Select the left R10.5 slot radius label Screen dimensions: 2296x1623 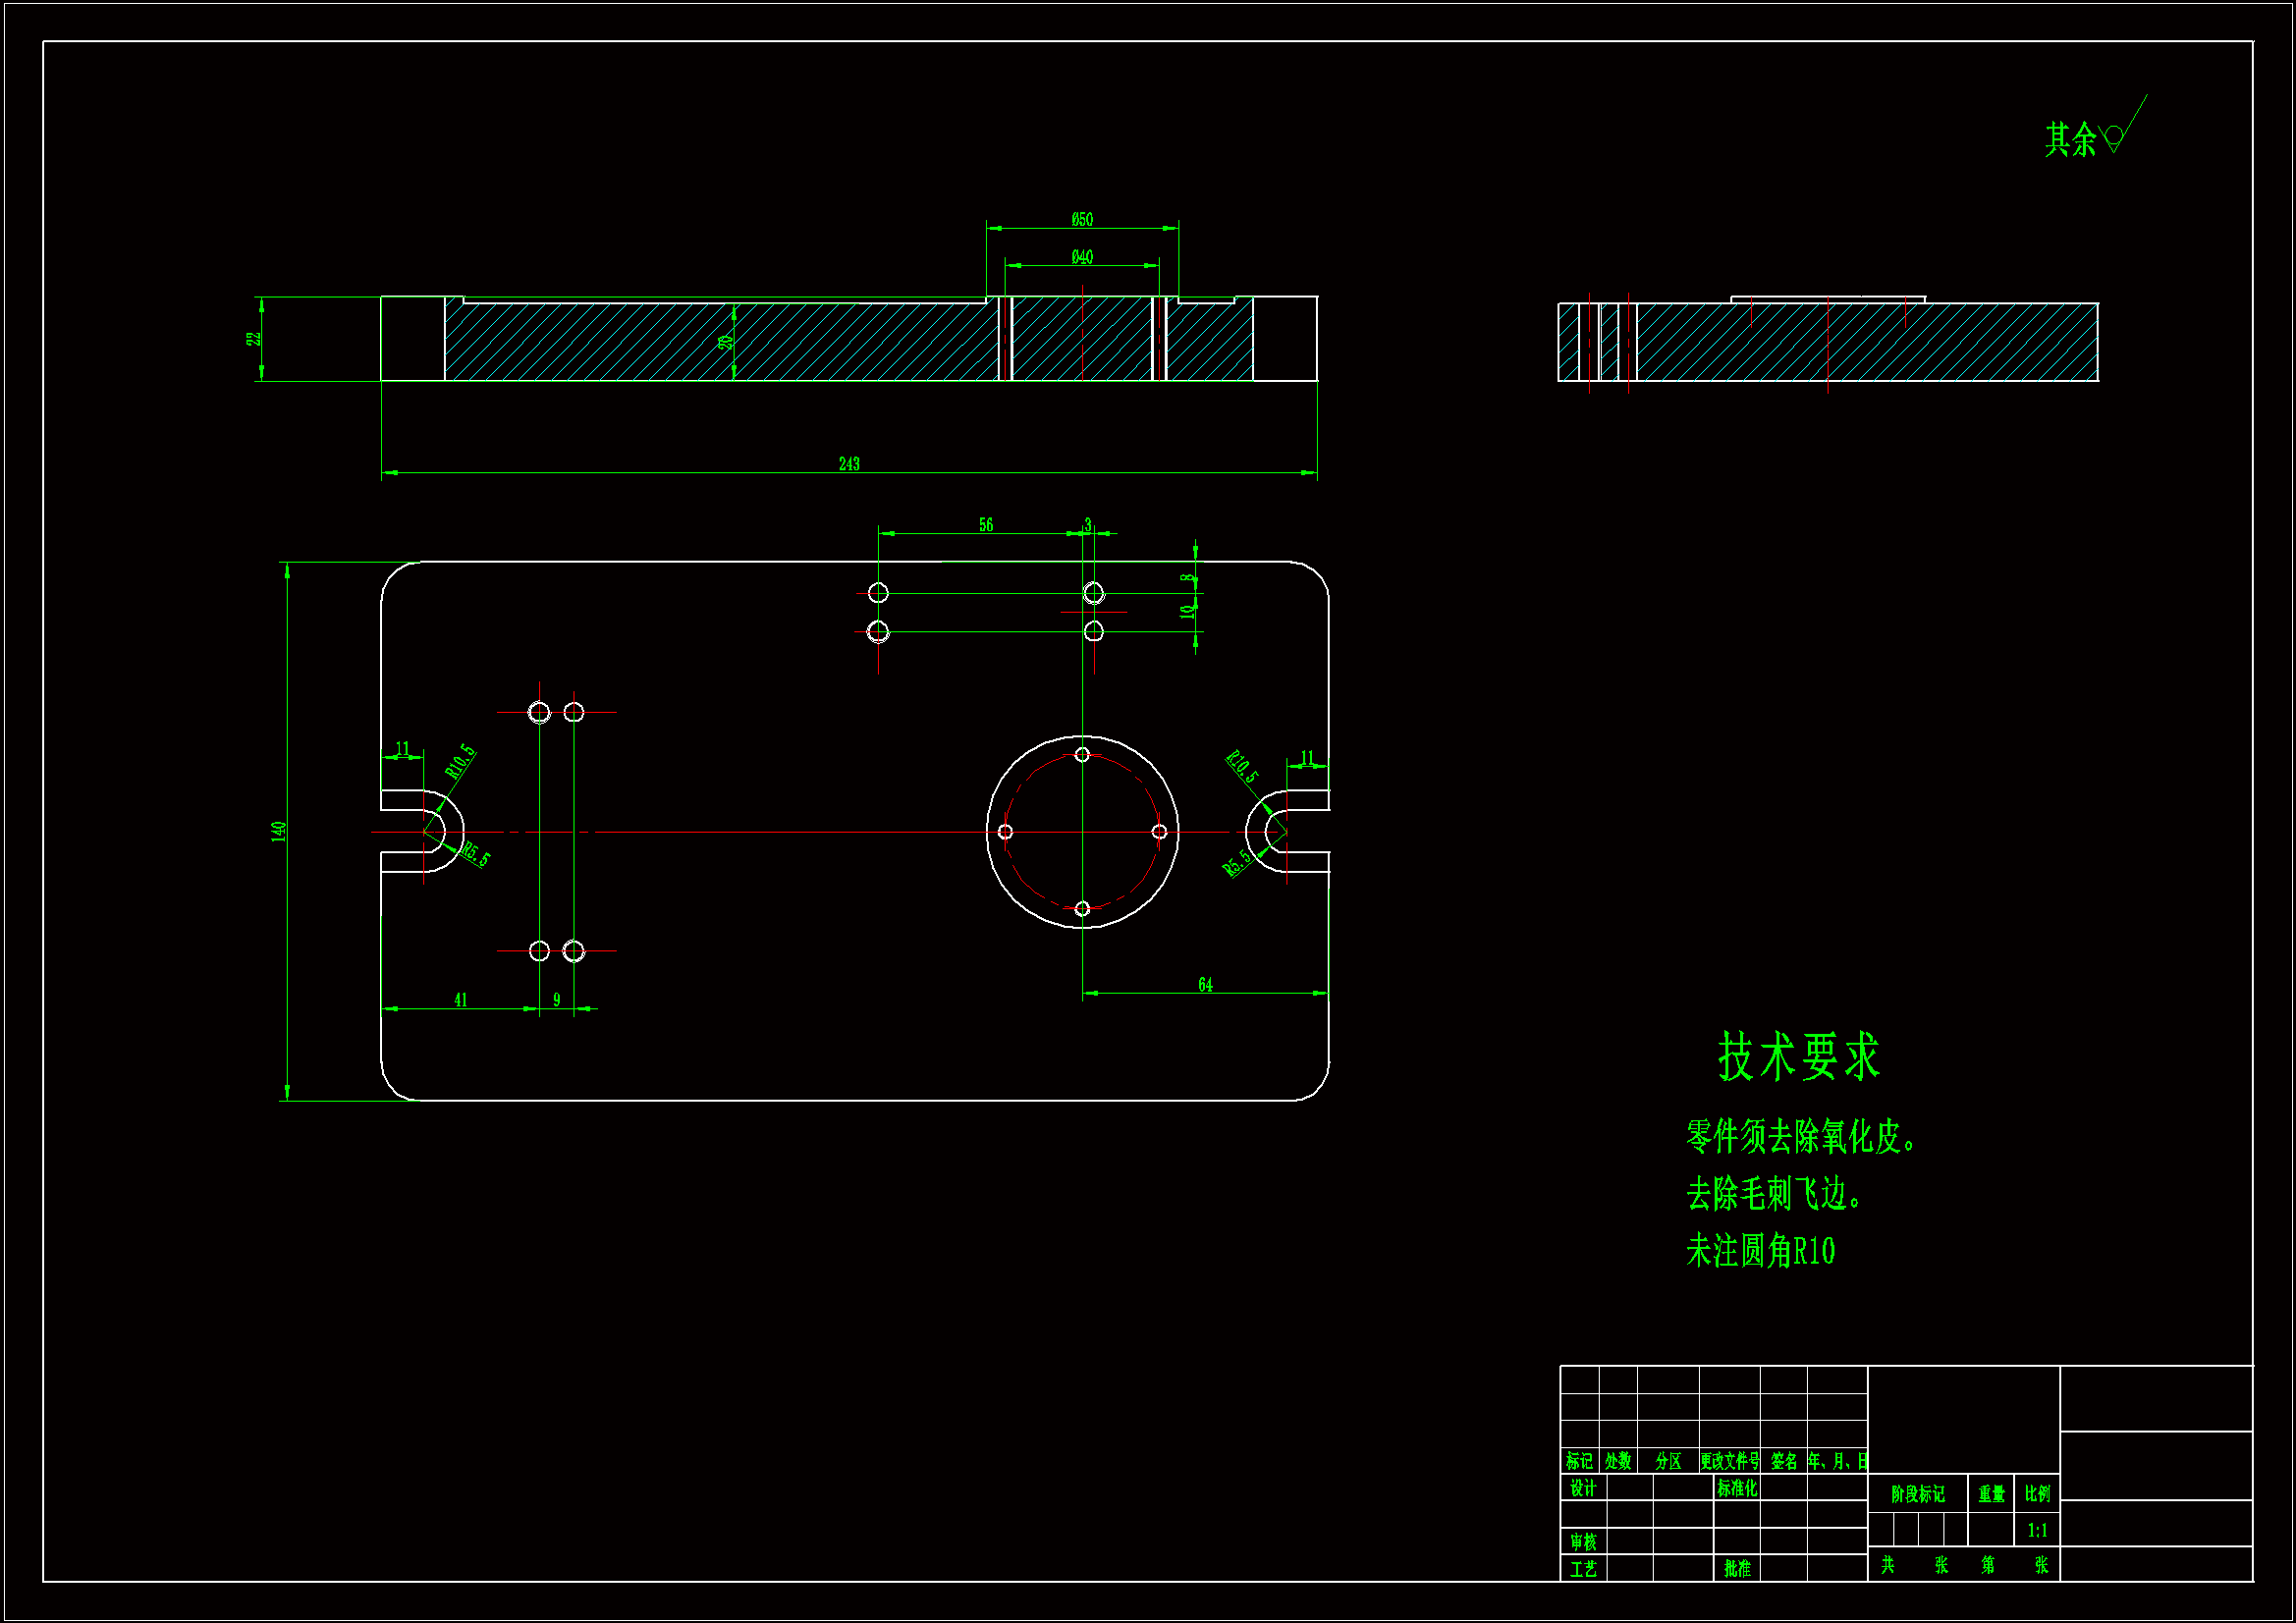point(459,762)
